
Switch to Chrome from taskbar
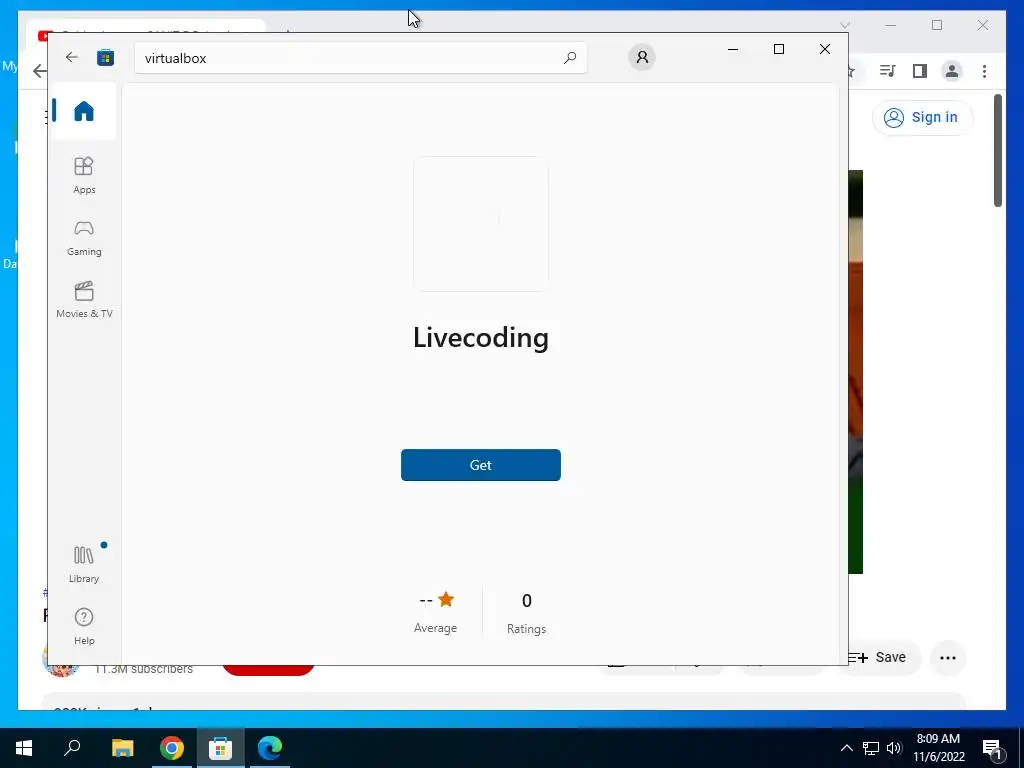(x=172, y=748)
